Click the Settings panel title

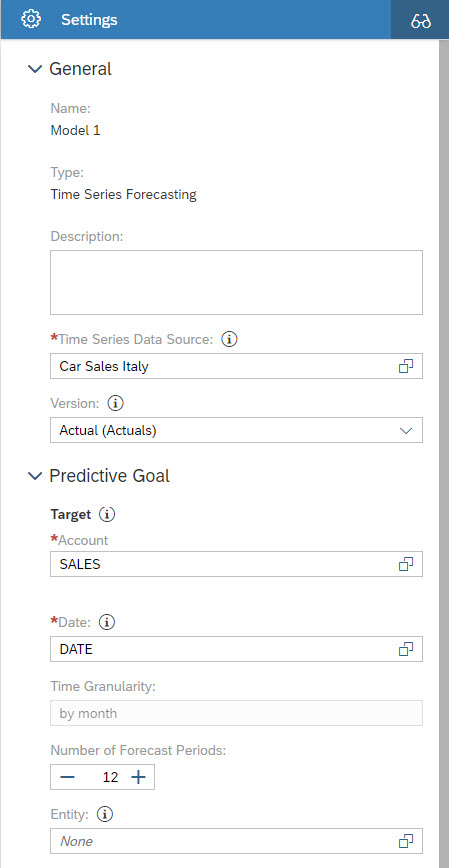(x=89, y=20)
